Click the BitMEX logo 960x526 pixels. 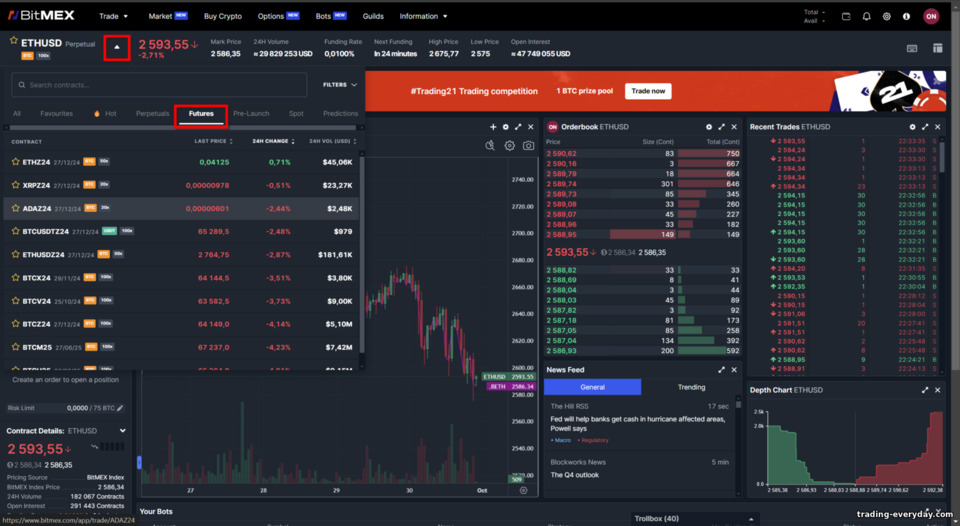coord(41,15)
